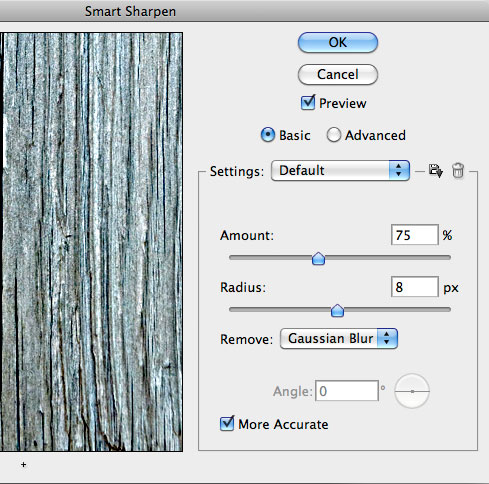
Task: Open the Settings Default dropdown
Action: (340, 171)
